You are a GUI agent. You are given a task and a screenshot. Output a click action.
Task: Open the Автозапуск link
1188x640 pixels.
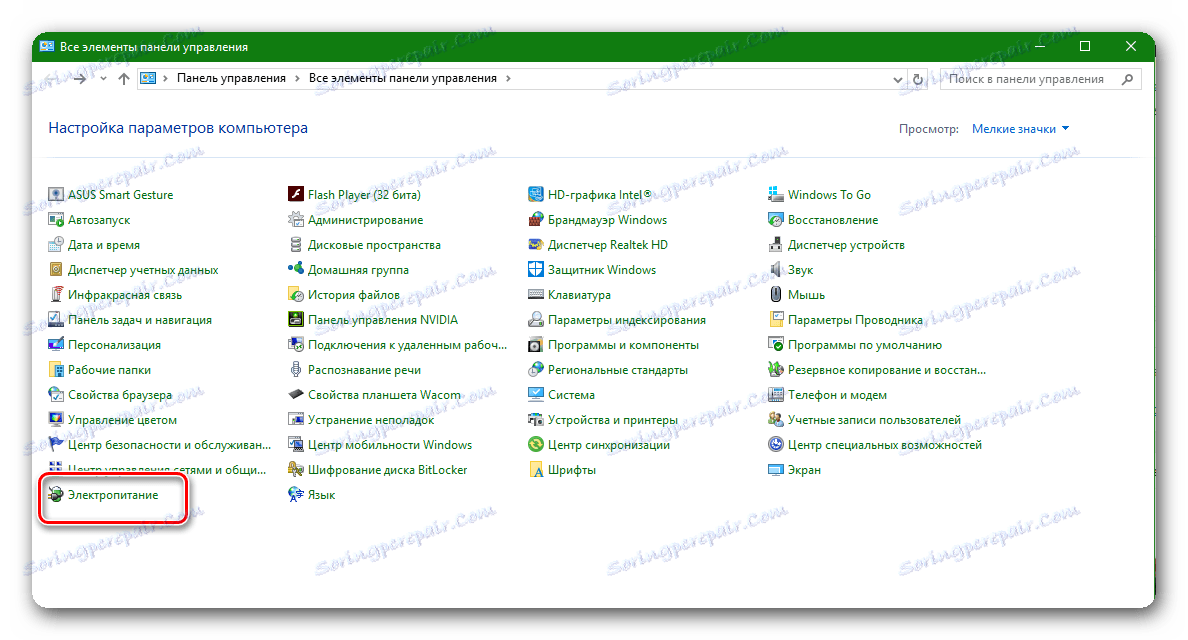coord(99,220)
